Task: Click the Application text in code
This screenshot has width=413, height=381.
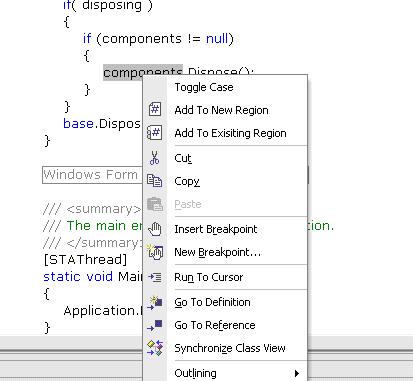Action: pos(99,311)
